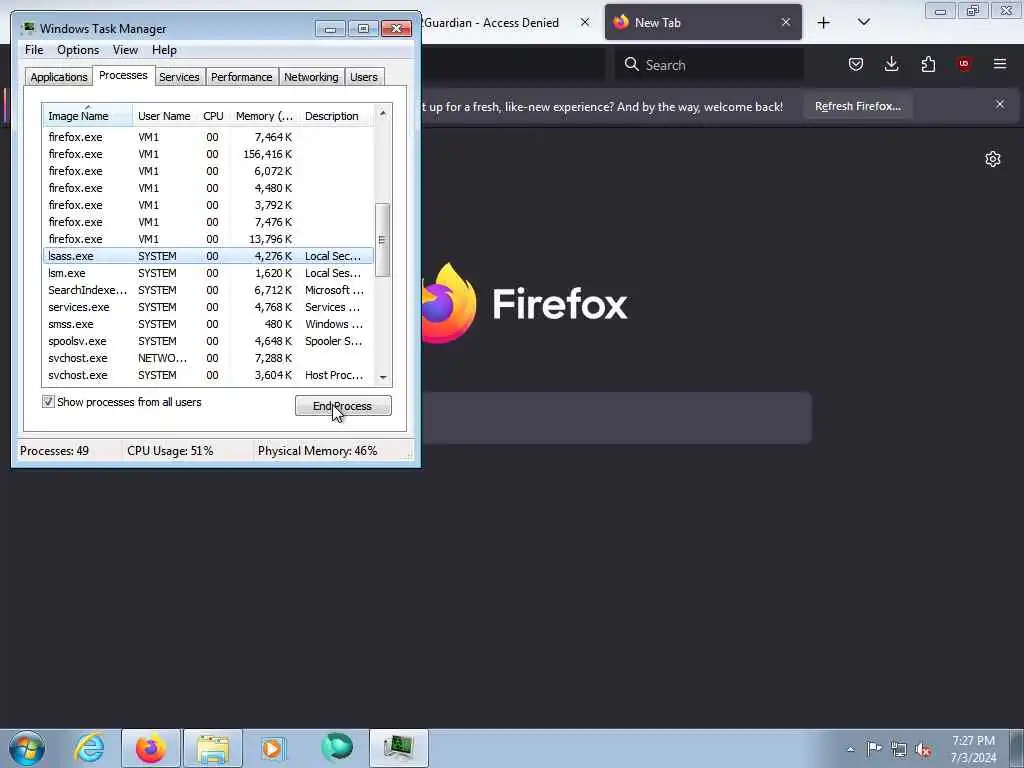This screenshot has height=768, width=1024.
Task: Click the Show Desktop strip beside clock
Action: click(x=1017, y=748)
